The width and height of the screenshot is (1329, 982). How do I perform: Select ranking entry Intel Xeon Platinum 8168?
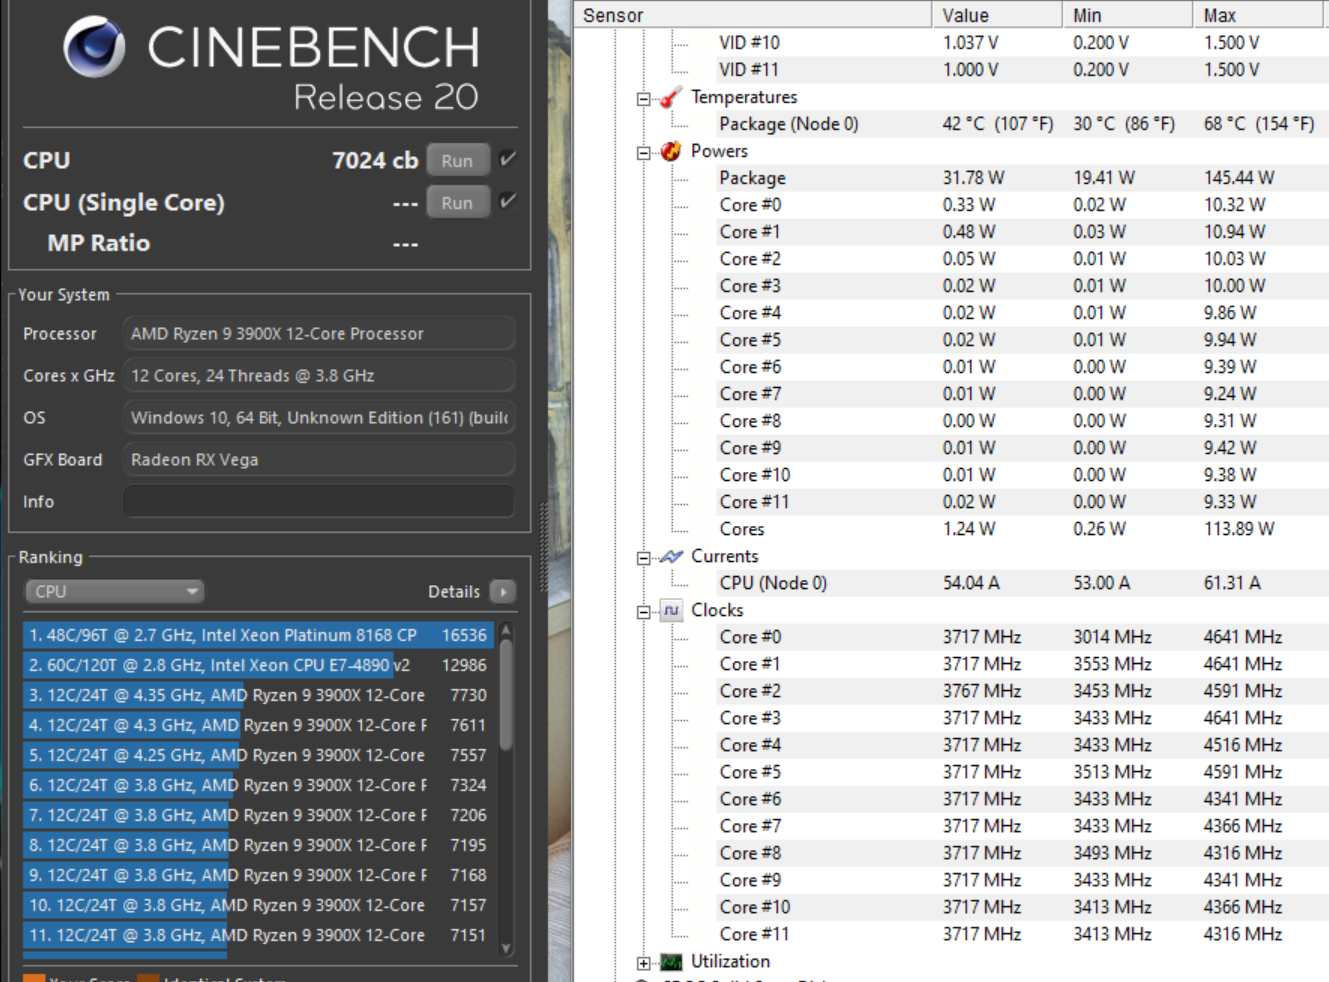(x=258, y=635)
